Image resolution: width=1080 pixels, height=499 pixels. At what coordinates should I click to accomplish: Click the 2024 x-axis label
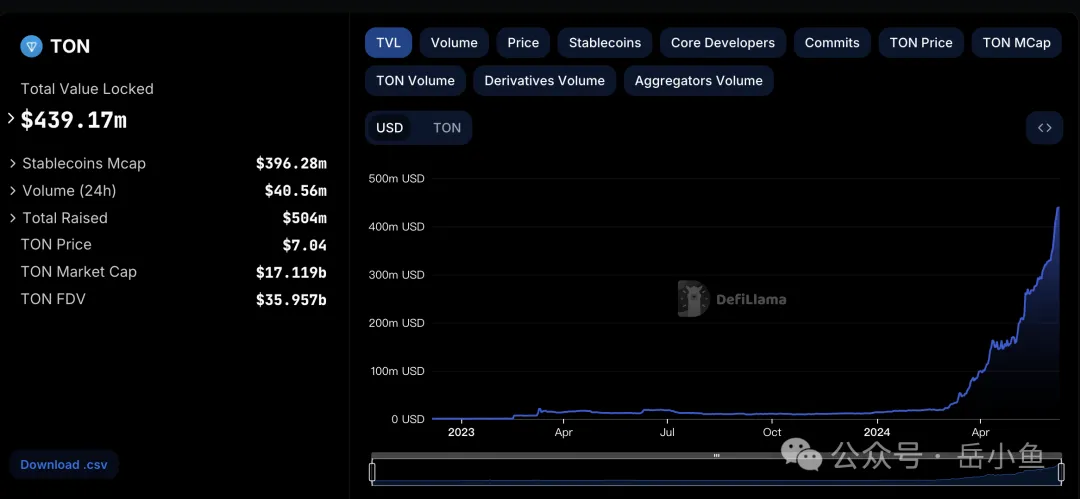tap(877, 432)
